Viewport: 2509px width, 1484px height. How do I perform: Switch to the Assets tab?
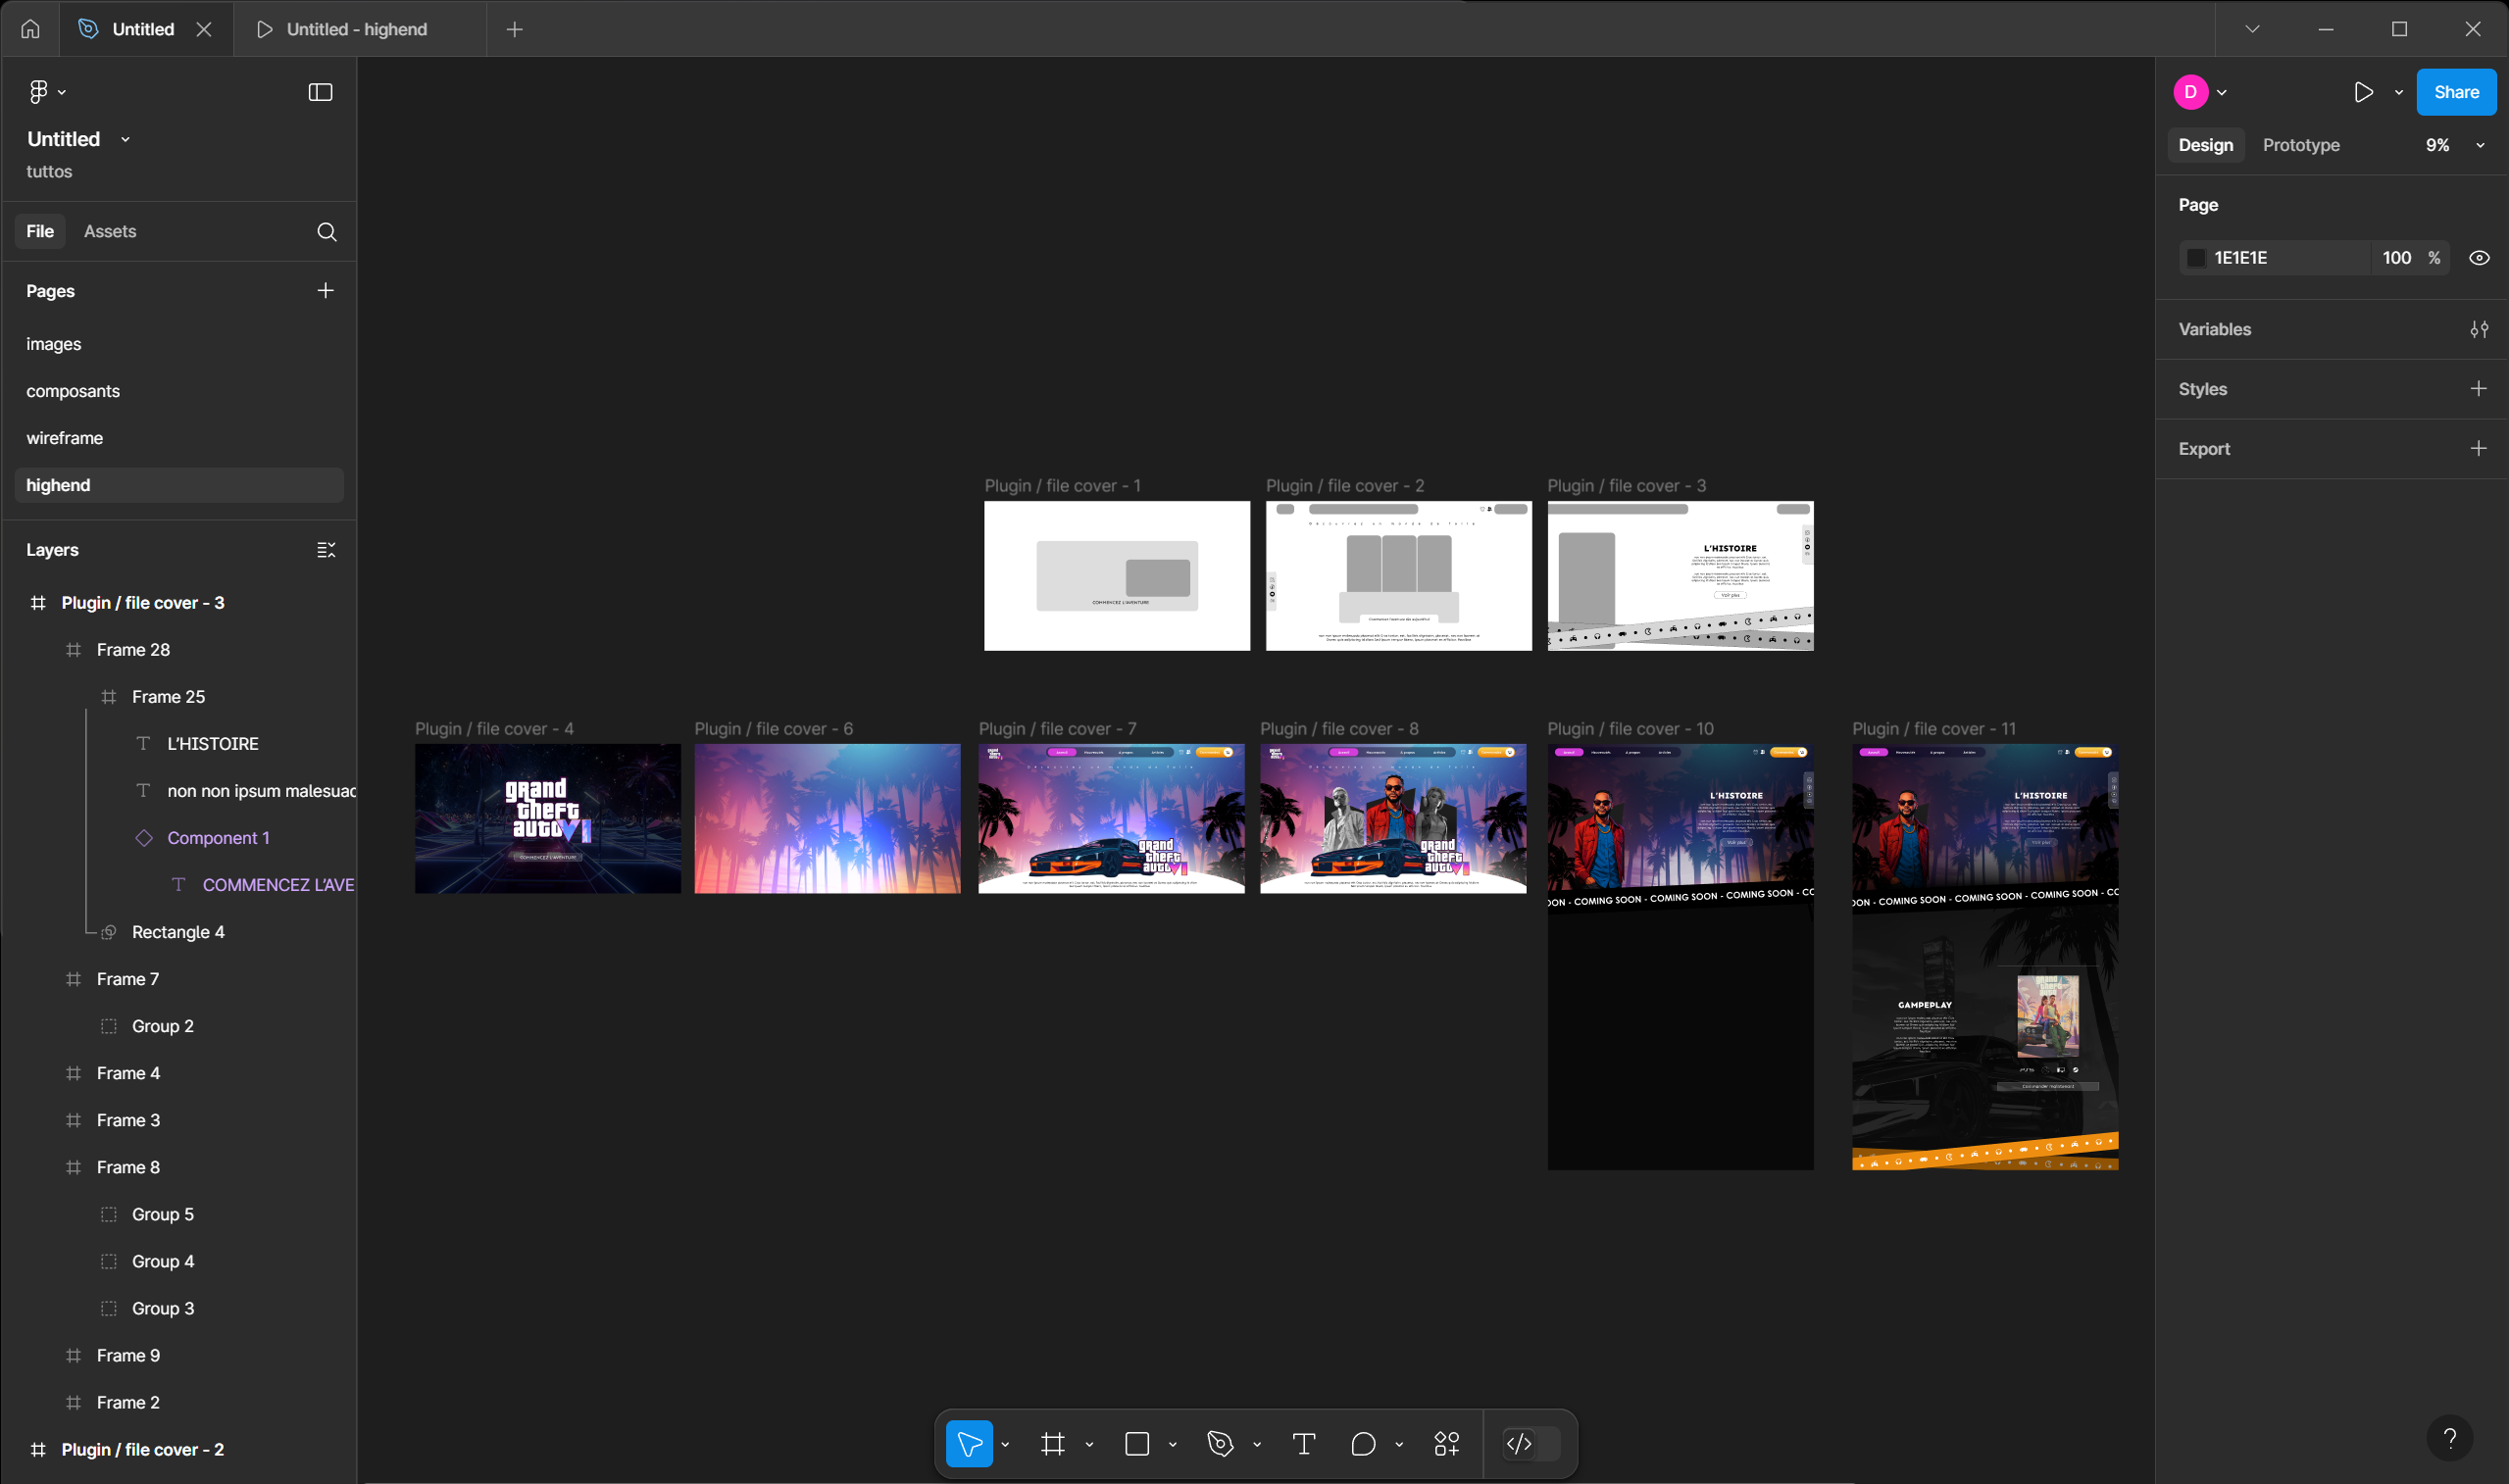tap(110, 231)
